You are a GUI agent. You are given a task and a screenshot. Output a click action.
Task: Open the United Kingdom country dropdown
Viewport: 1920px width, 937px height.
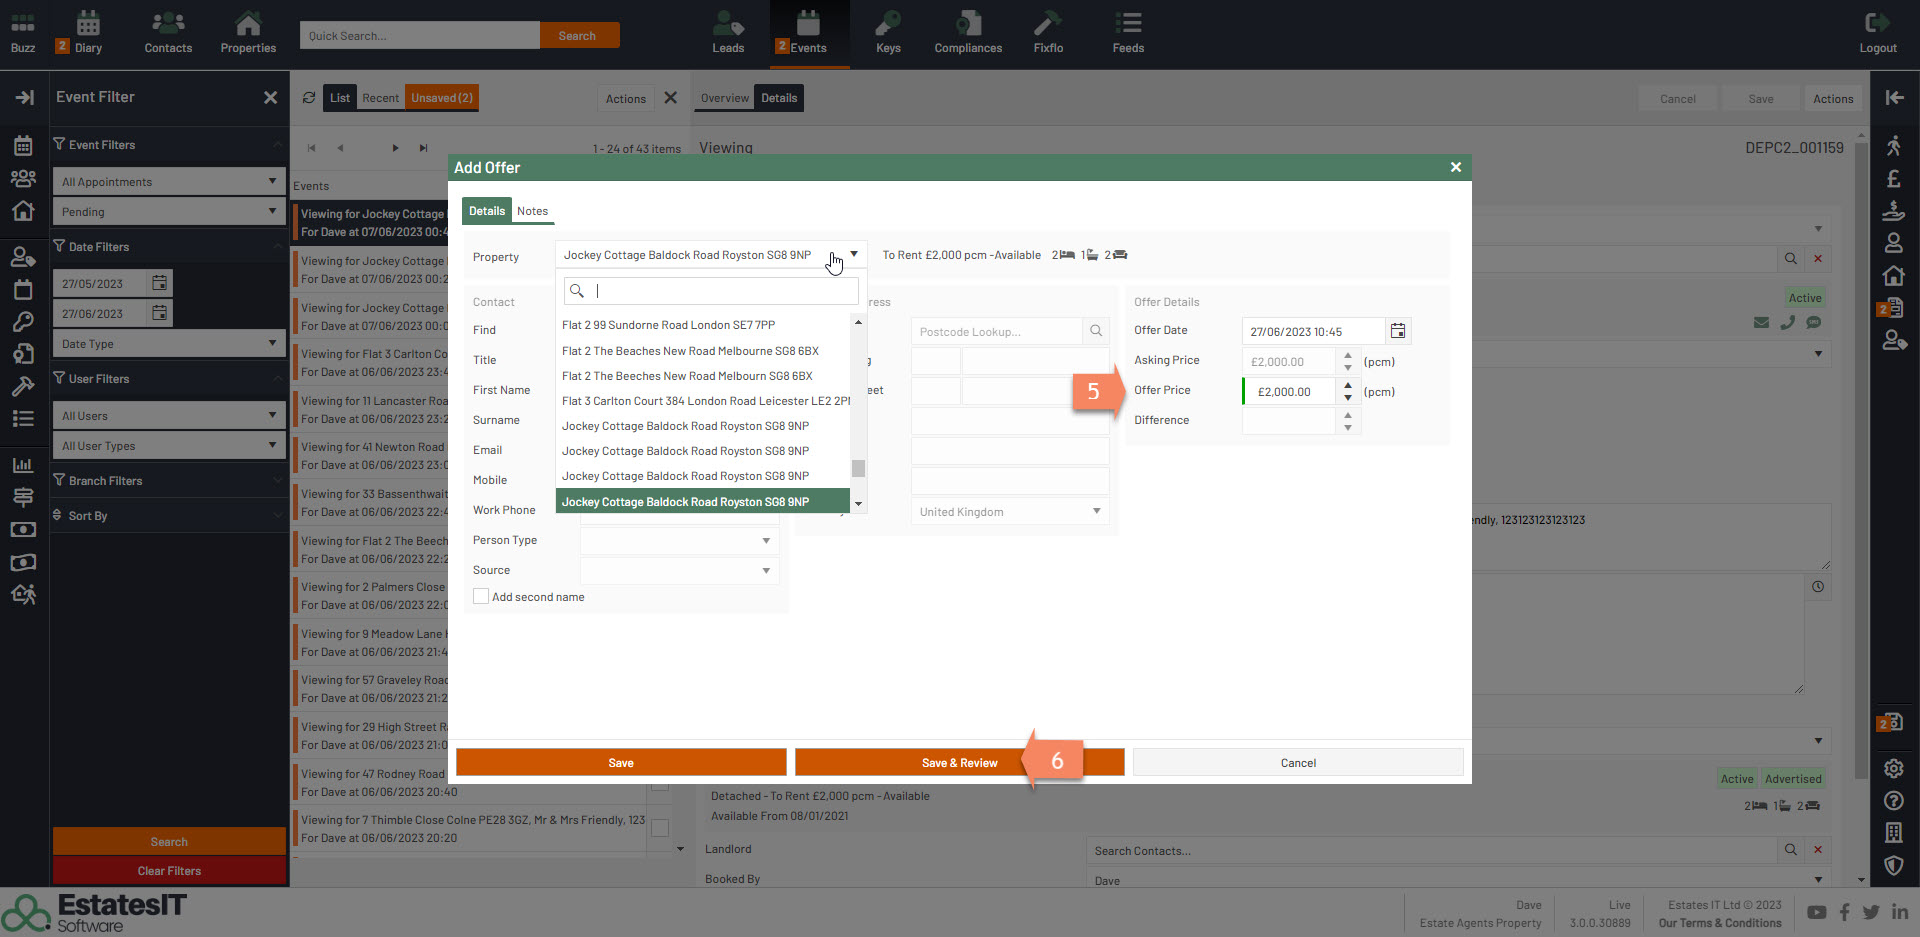click(x=1096, y=511)
